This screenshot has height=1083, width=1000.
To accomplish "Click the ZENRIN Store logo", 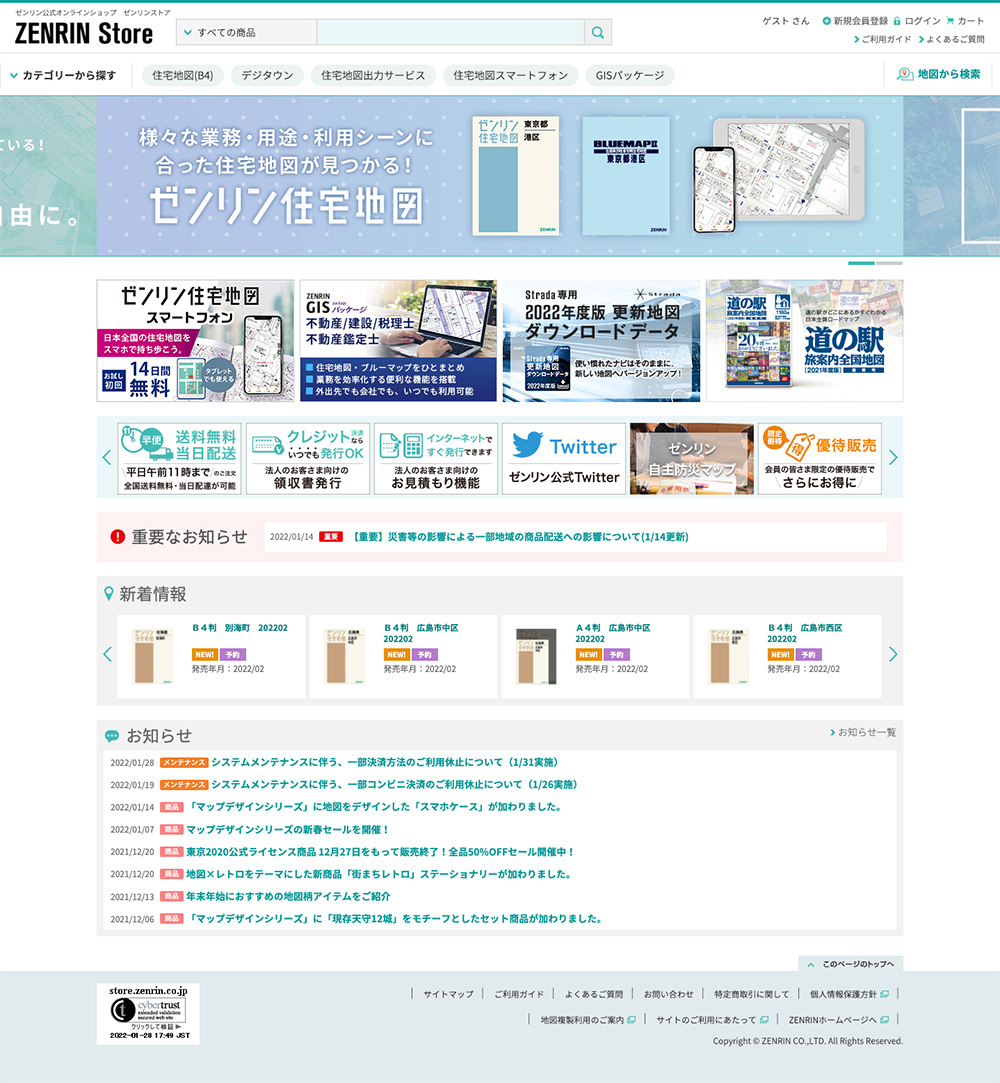I will (x=84, y=33).
